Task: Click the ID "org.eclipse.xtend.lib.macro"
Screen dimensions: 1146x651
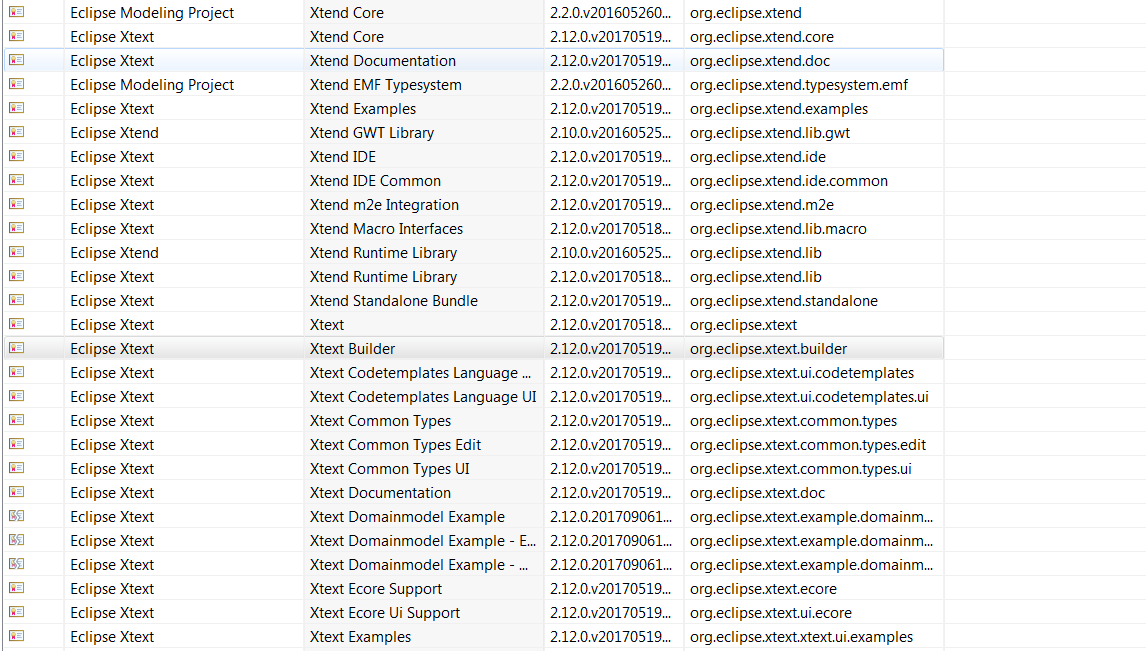Action: [778, 229]
